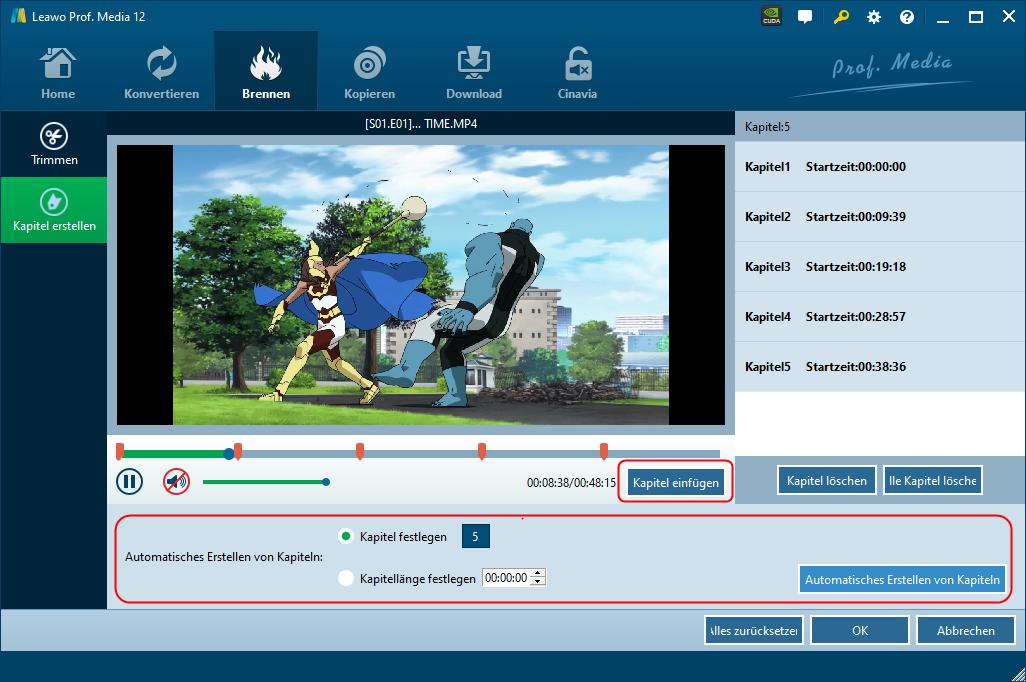Select the Trimmen tool in sidebar
1026x682 pixels.
[54, 145]
